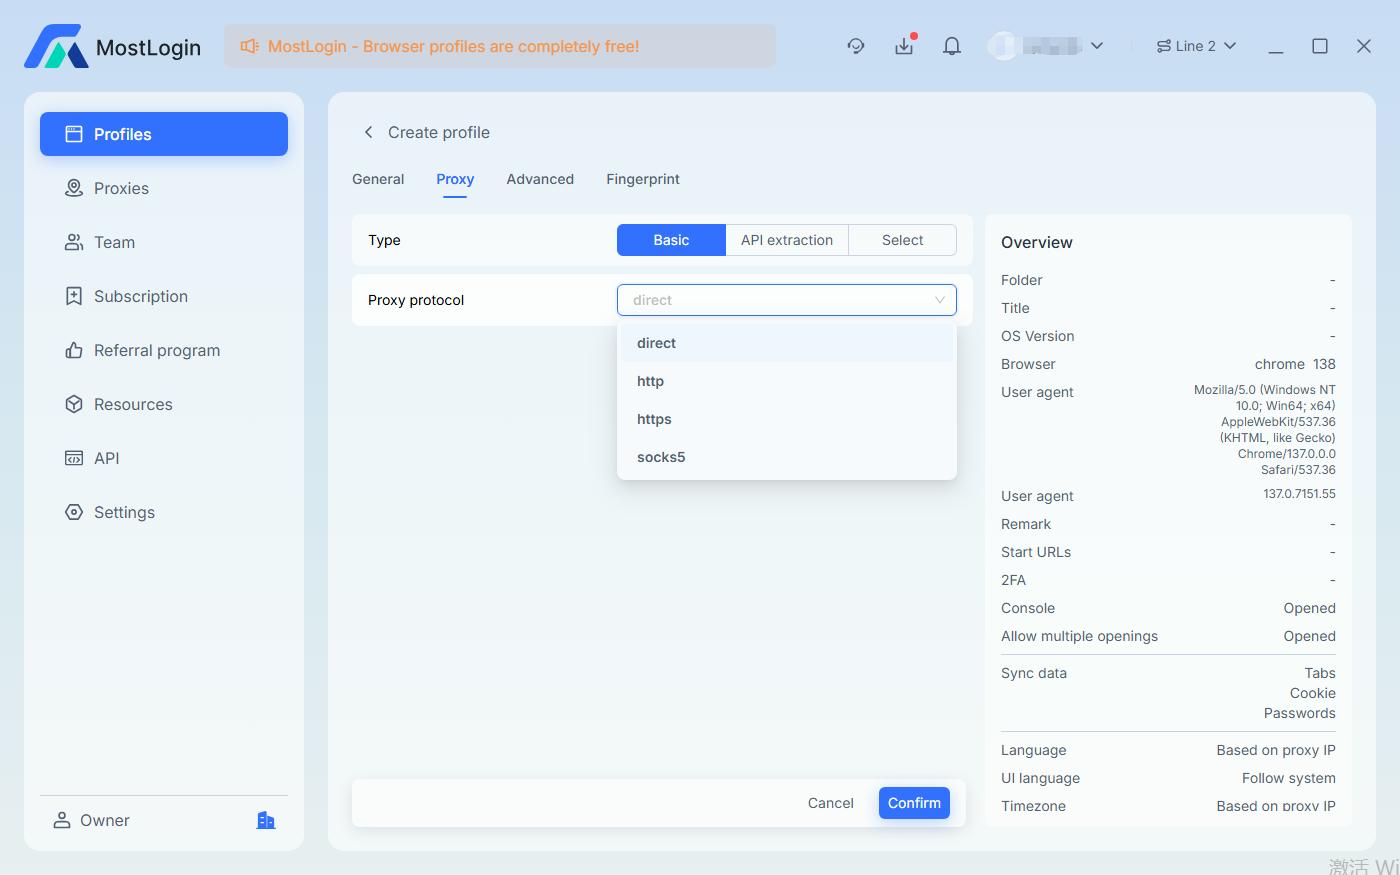The width and height of the screenshot is (1400, 875).
Task: Click the Proxies location pin icon
Action: tap(74, 188)
